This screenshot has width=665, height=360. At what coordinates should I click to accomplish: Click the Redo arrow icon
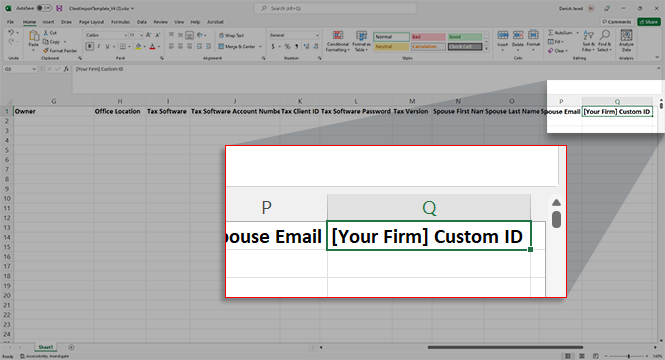[11, 41]
